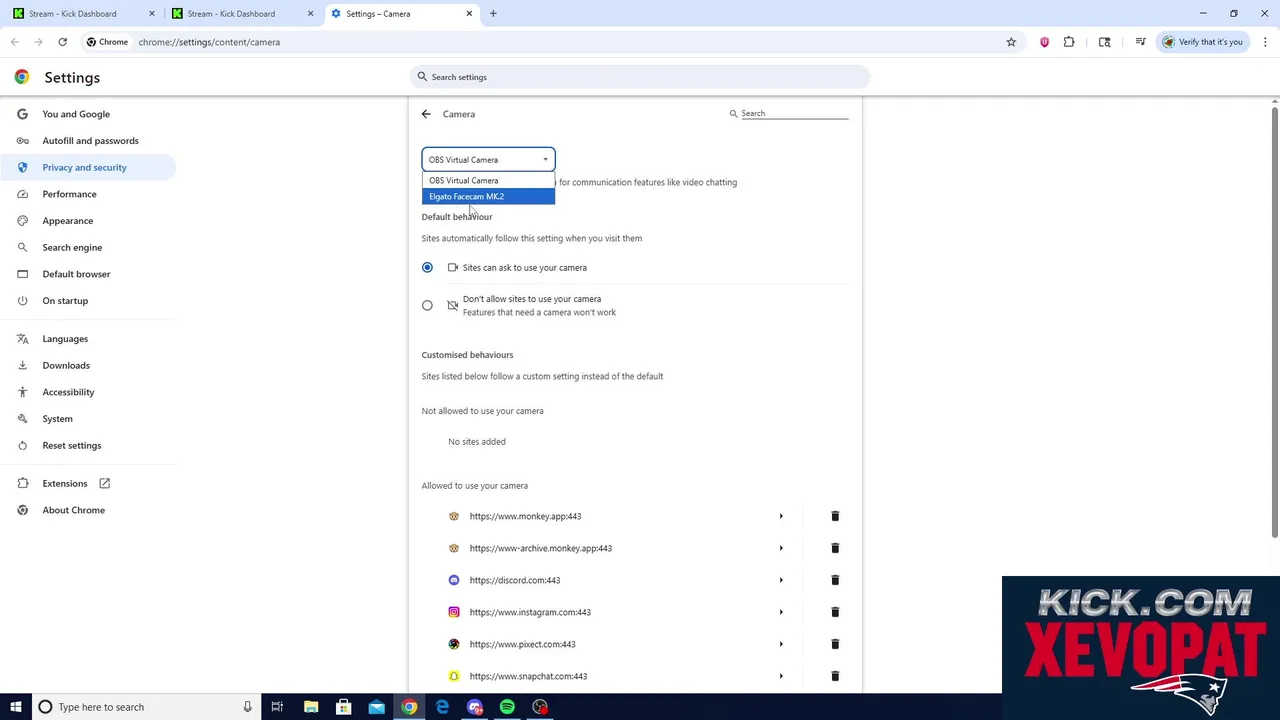Expand pixect.com site details arrow
Screen dimensions: 1280x720
pyautogui.click(x=781, y=644)
